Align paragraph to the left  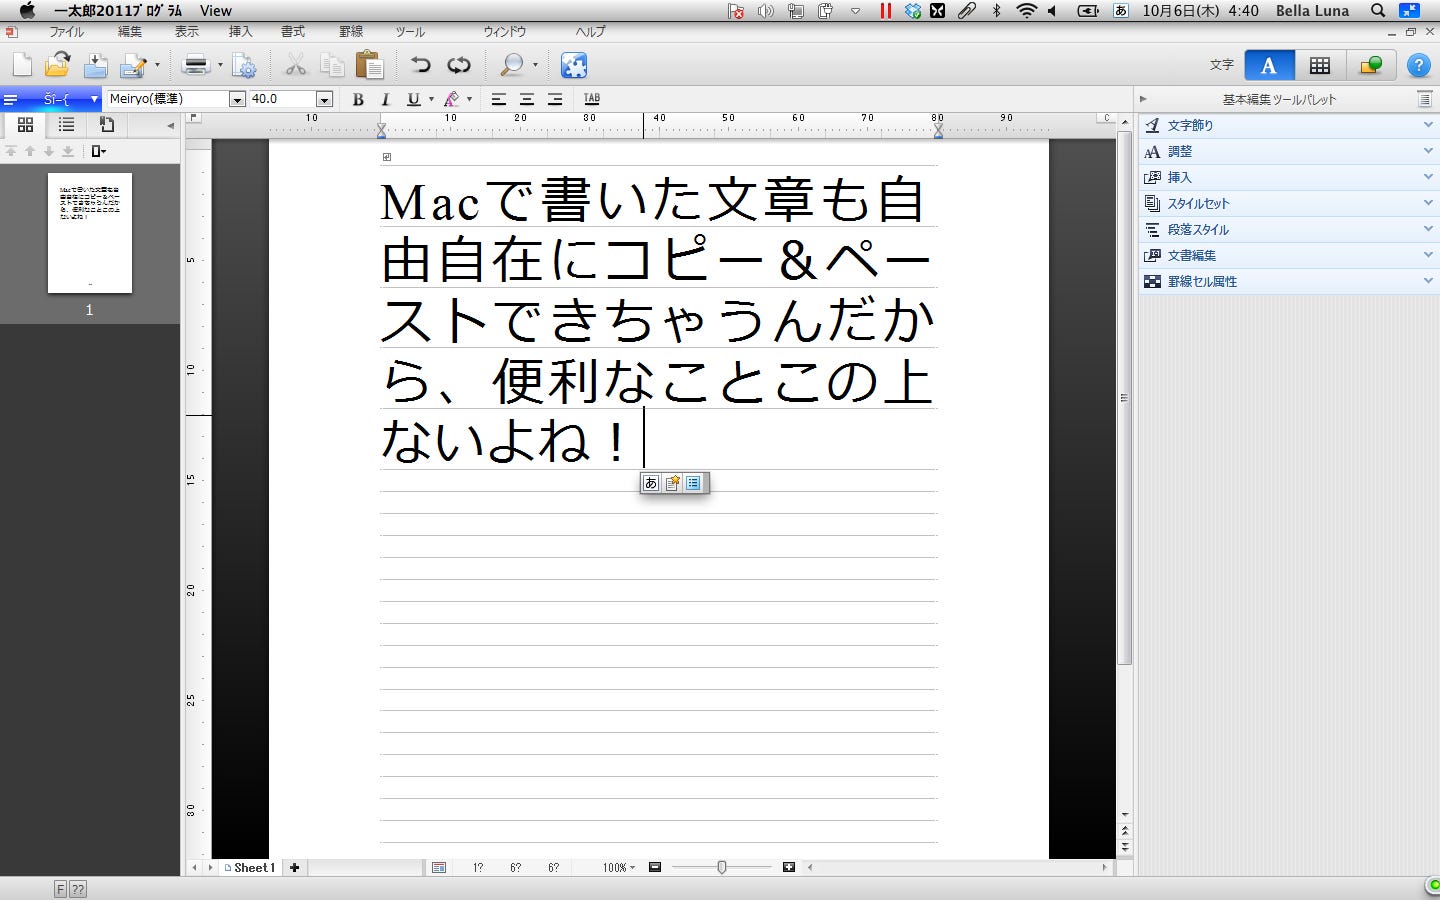tap(498, 99)
